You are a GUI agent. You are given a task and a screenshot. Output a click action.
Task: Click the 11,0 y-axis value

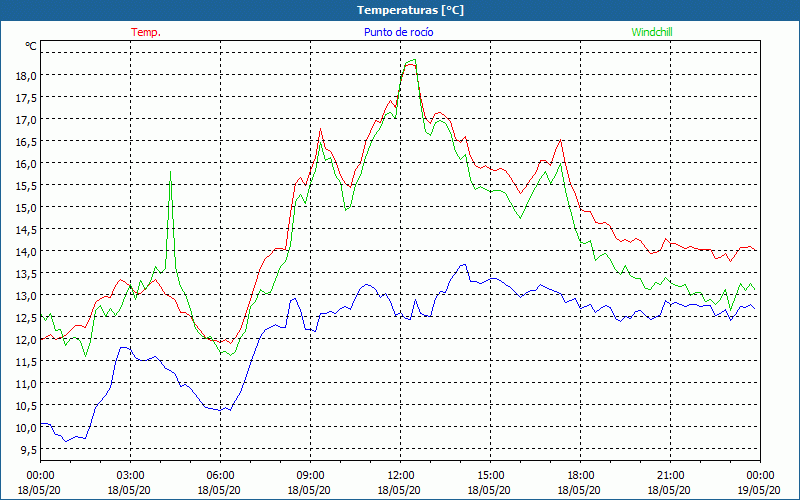click(x=26, y=383)
